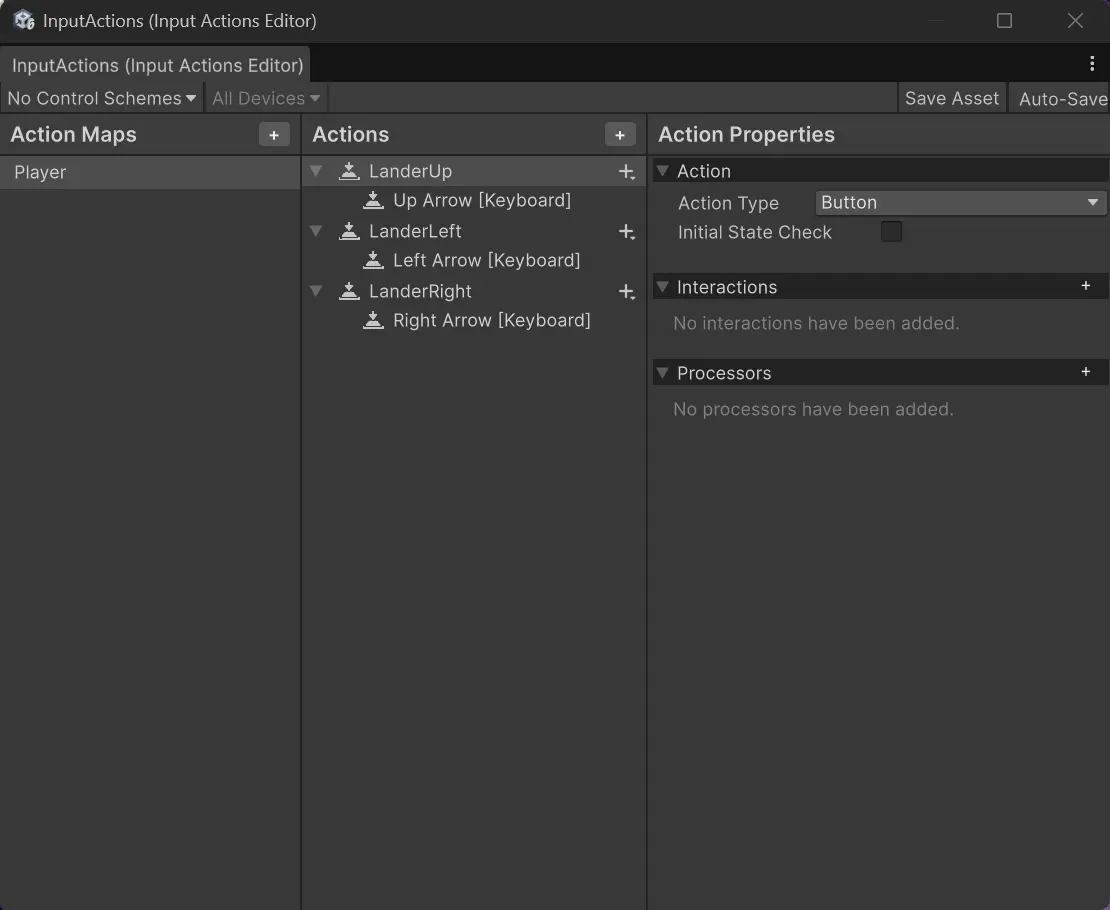Collapse the Processors section foldout

[662, 373]
